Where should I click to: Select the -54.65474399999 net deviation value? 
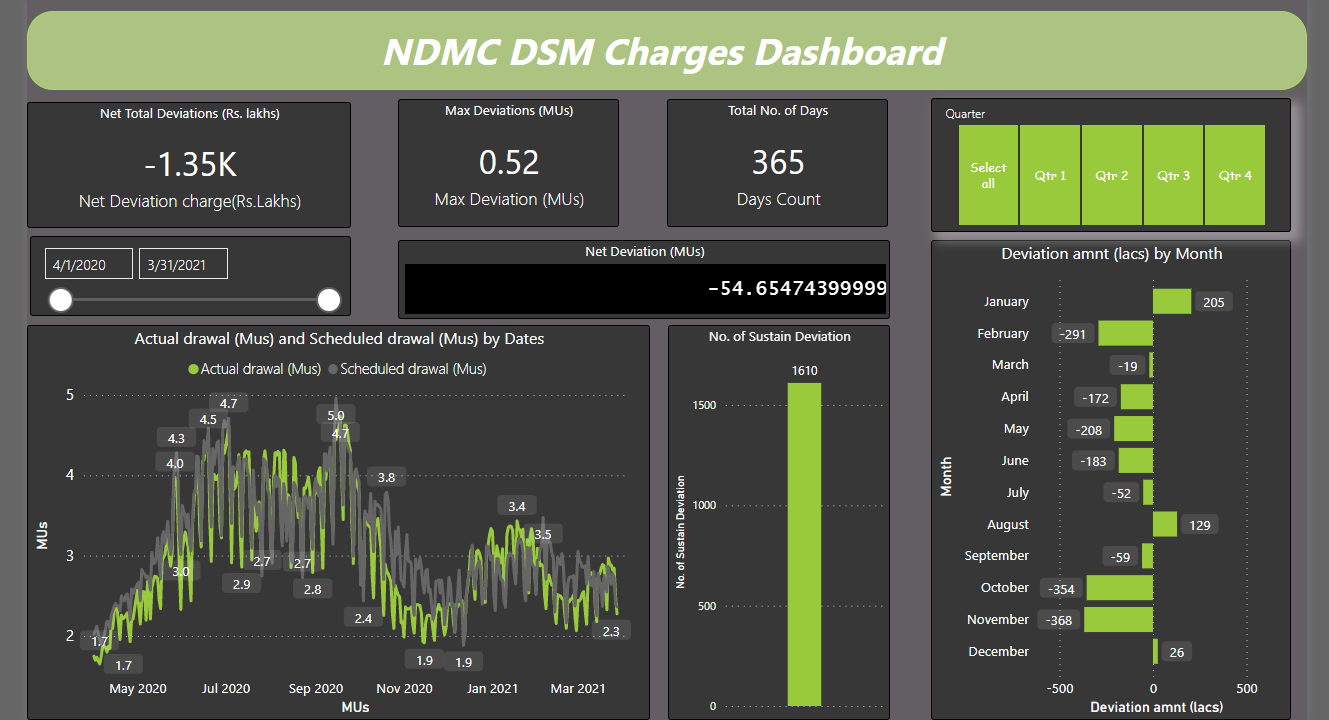point(796,288)
